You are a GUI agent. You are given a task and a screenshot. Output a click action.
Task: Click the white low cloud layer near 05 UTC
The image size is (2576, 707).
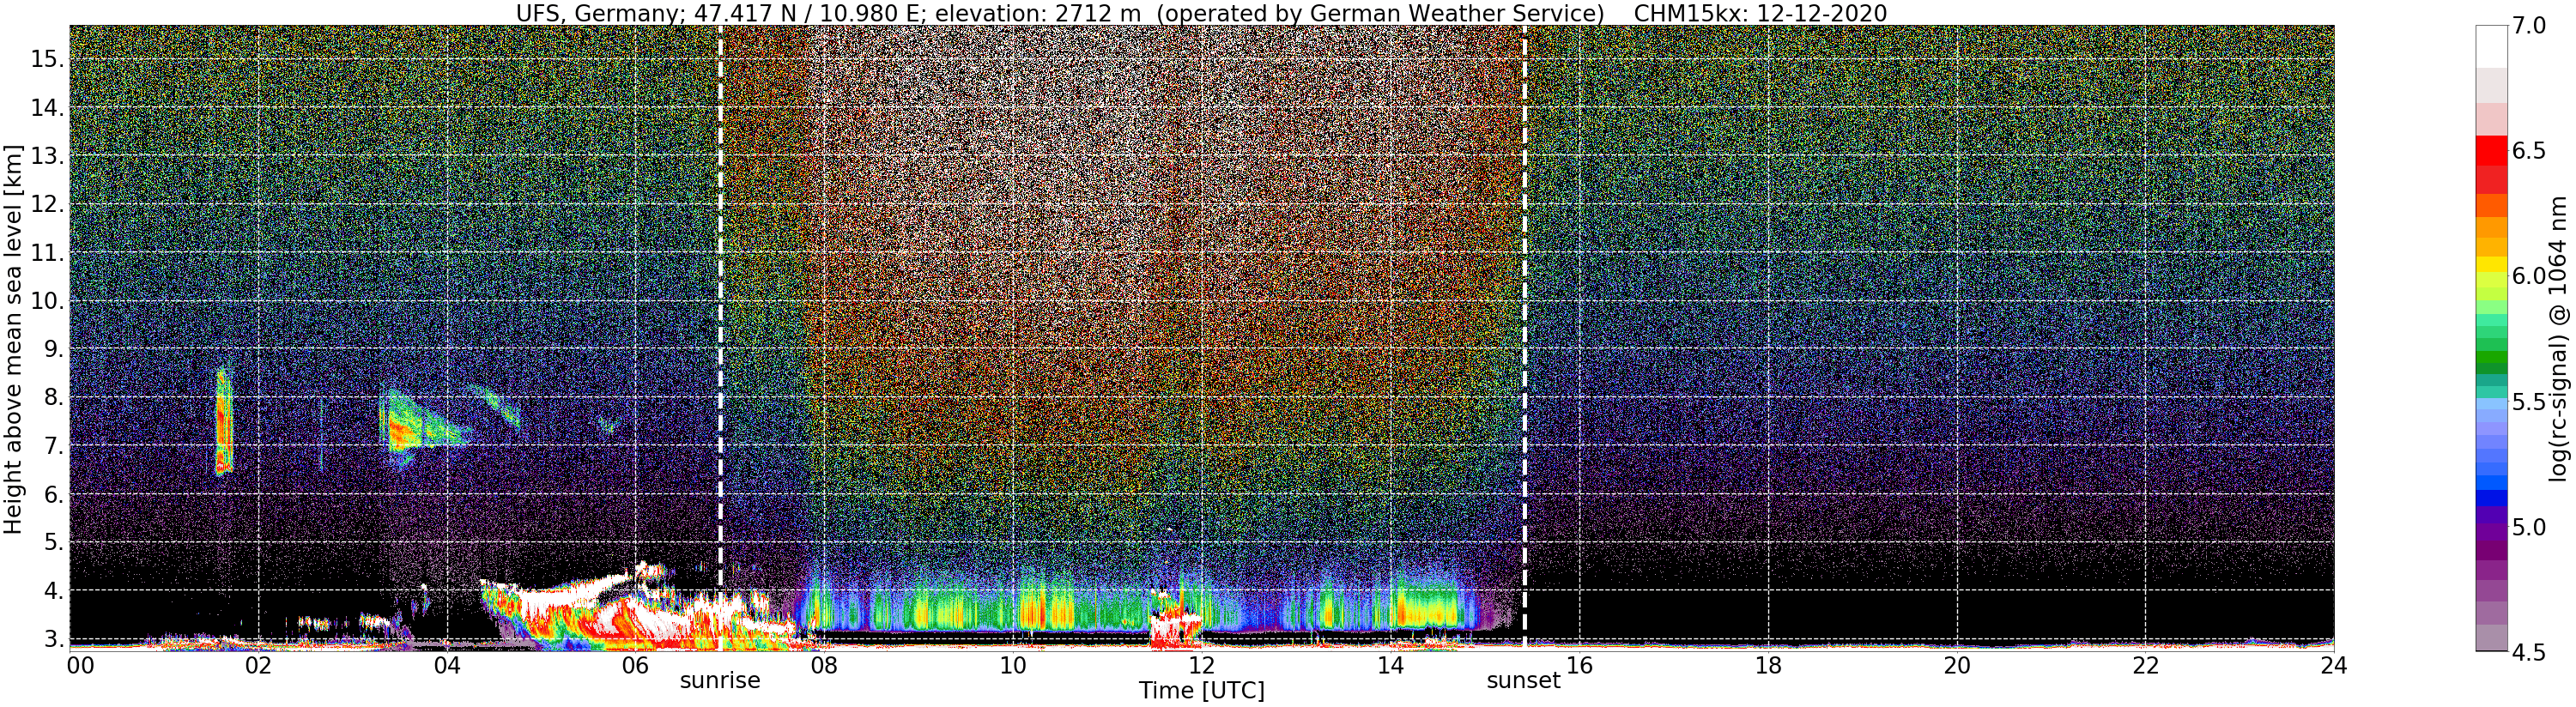coord(560,597)
